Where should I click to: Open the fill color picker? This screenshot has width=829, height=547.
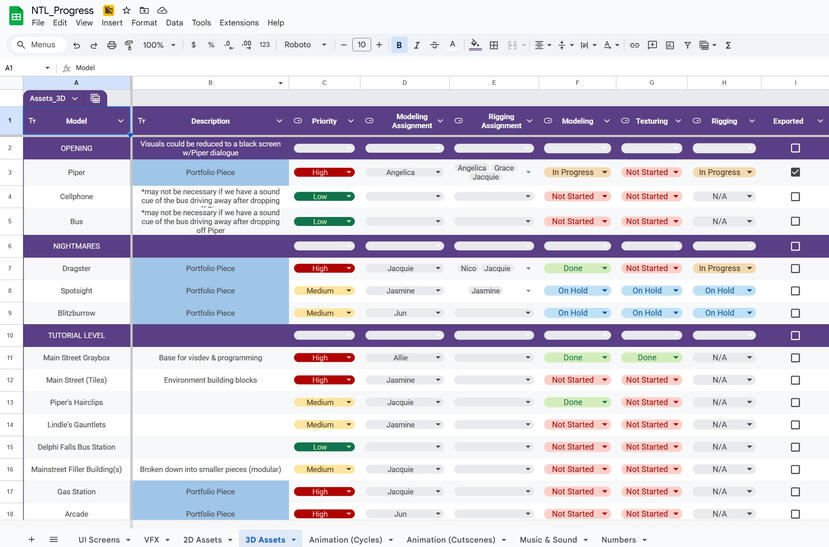point(475,45)
